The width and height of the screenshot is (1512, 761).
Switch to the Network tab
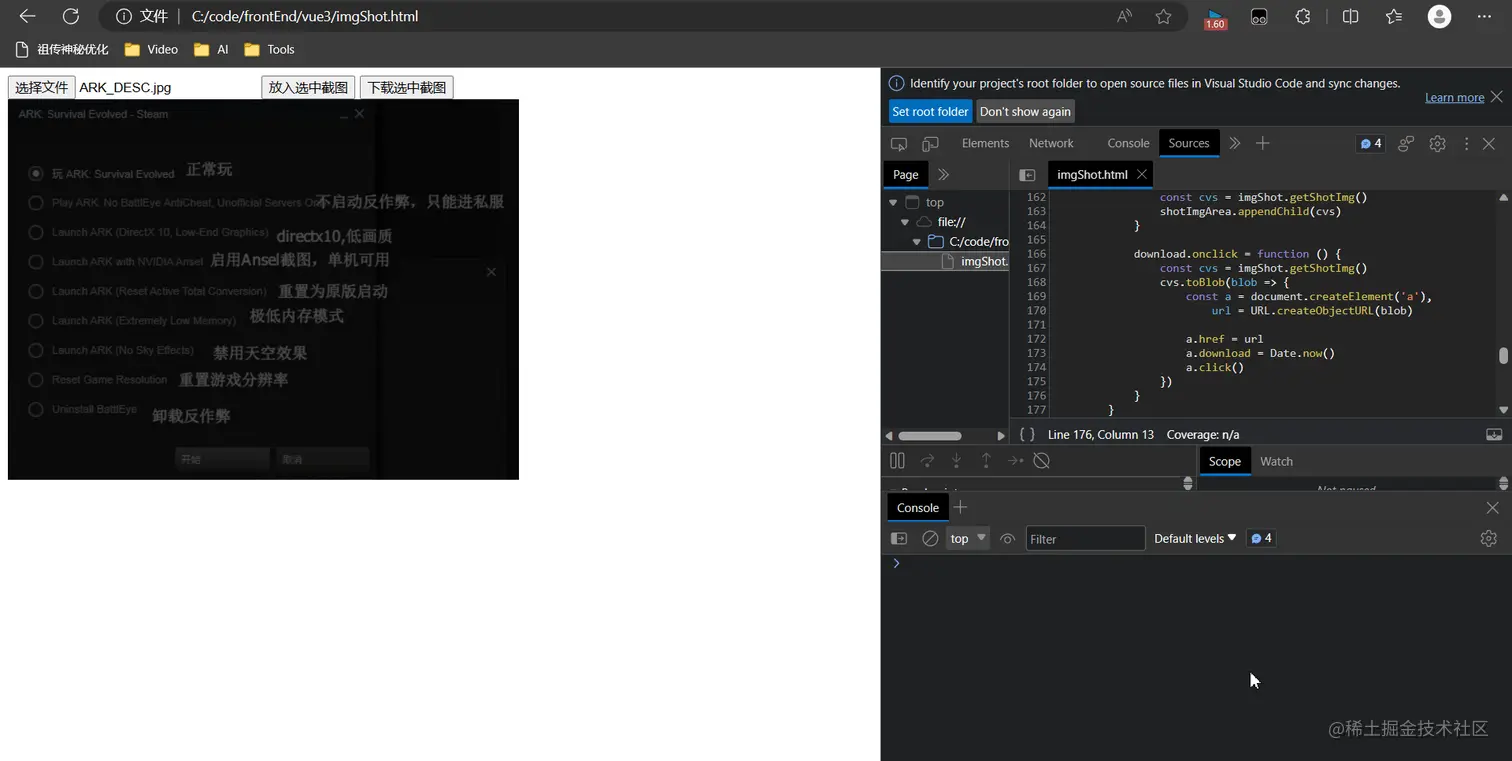point(1051,144)
